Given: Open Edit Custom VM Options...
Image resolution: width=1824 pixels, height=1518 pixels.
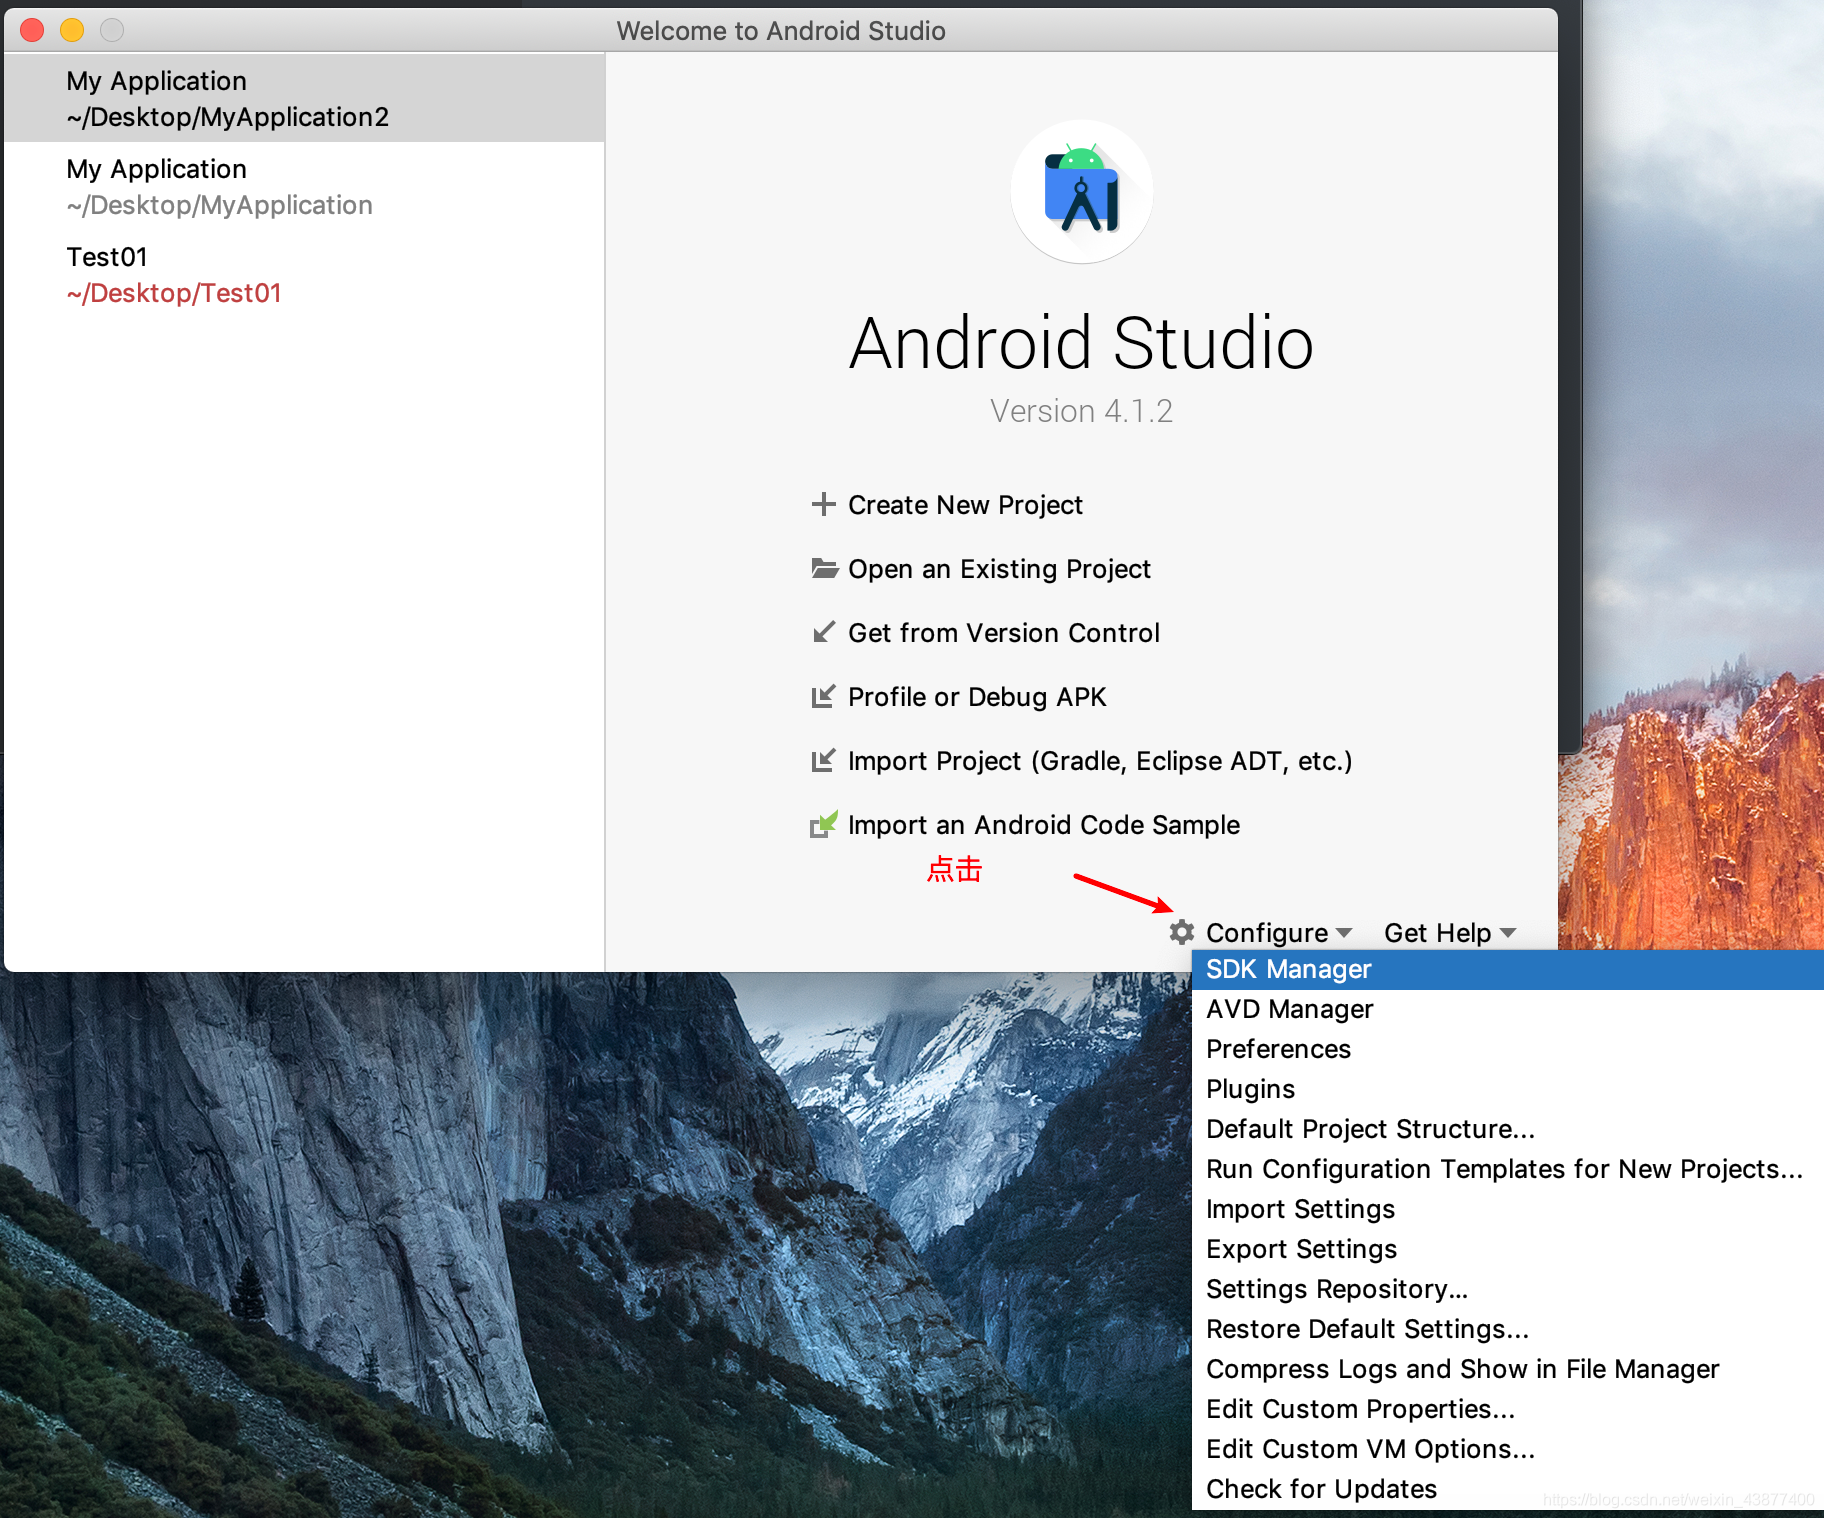Looking at the screenshot, I should coord(1508,1449).
